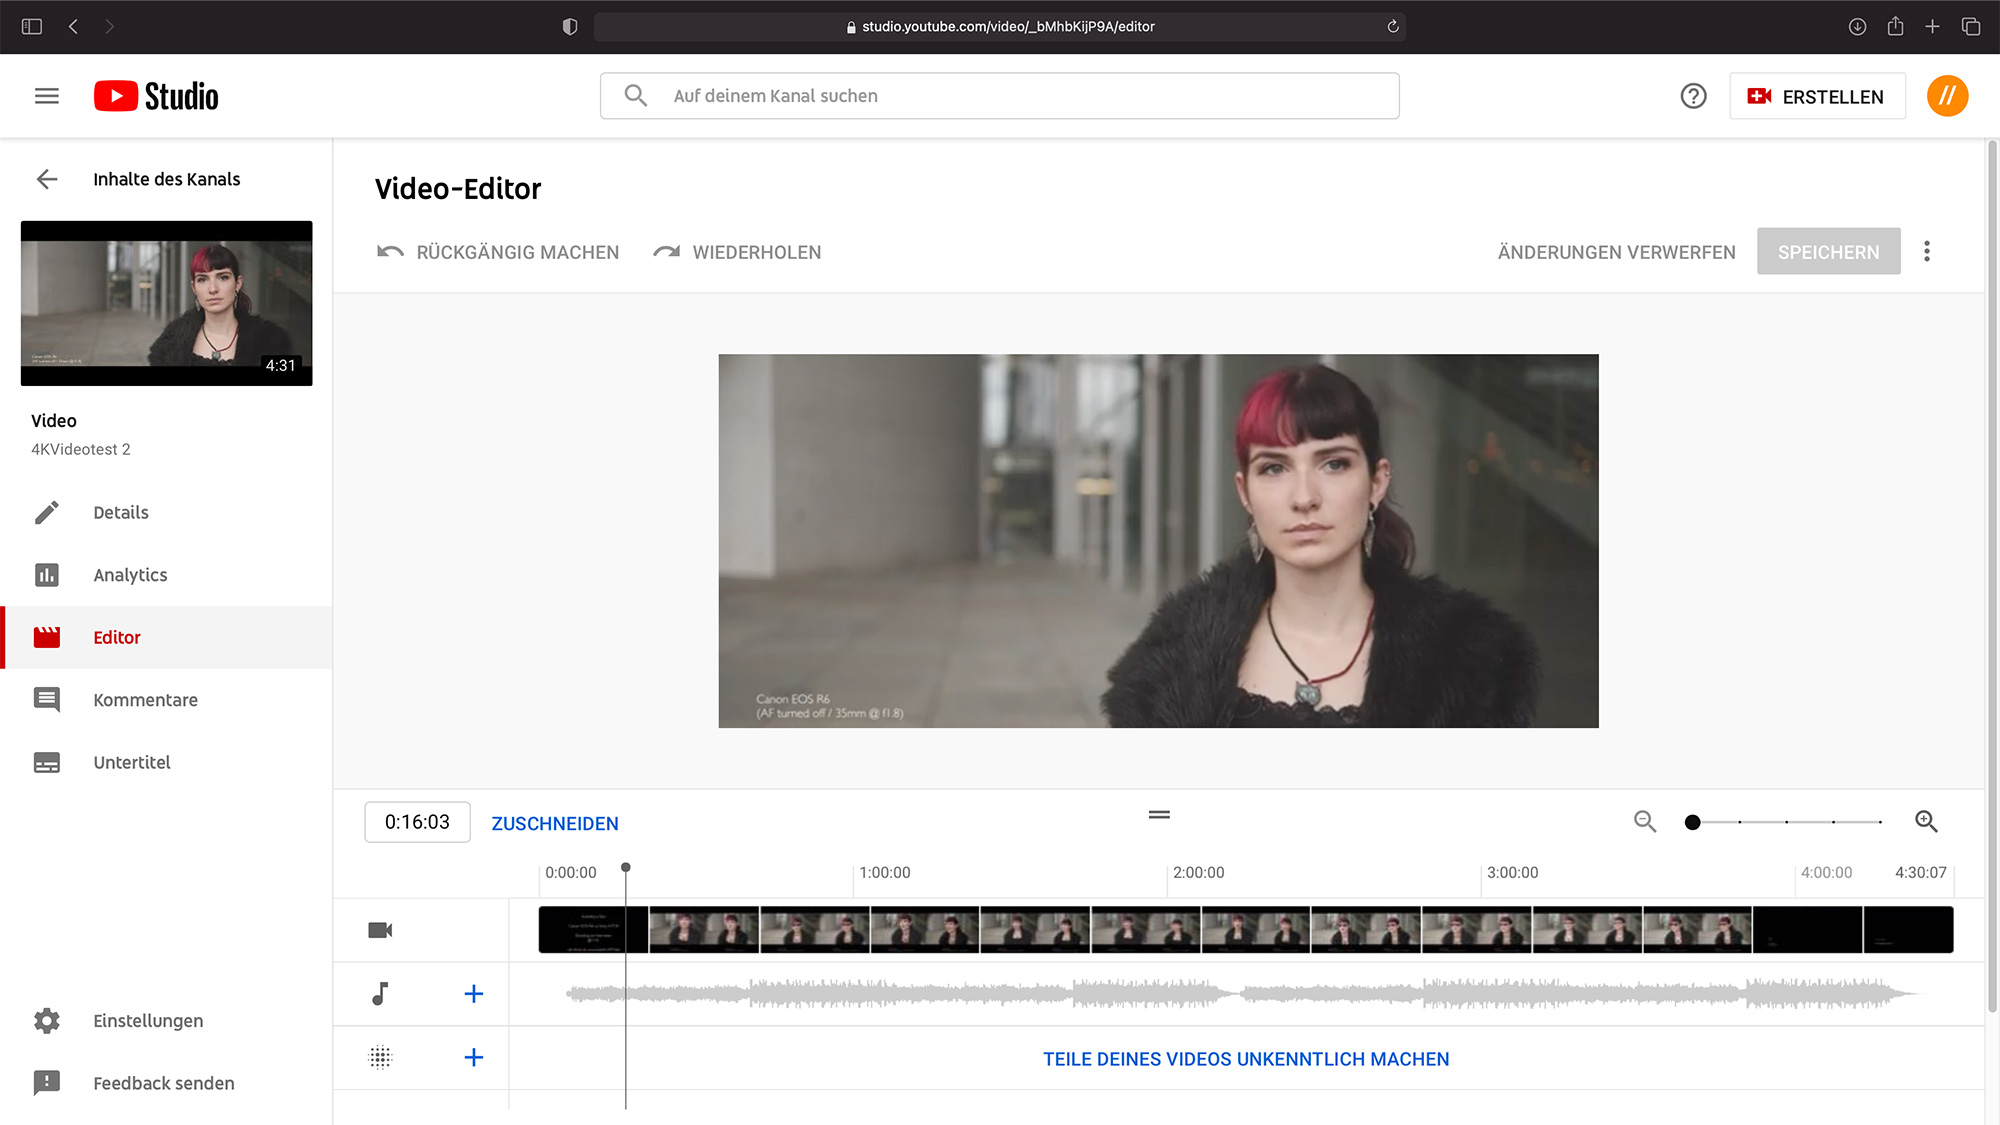Open a new Safari tab with plus

point(1932,27)
